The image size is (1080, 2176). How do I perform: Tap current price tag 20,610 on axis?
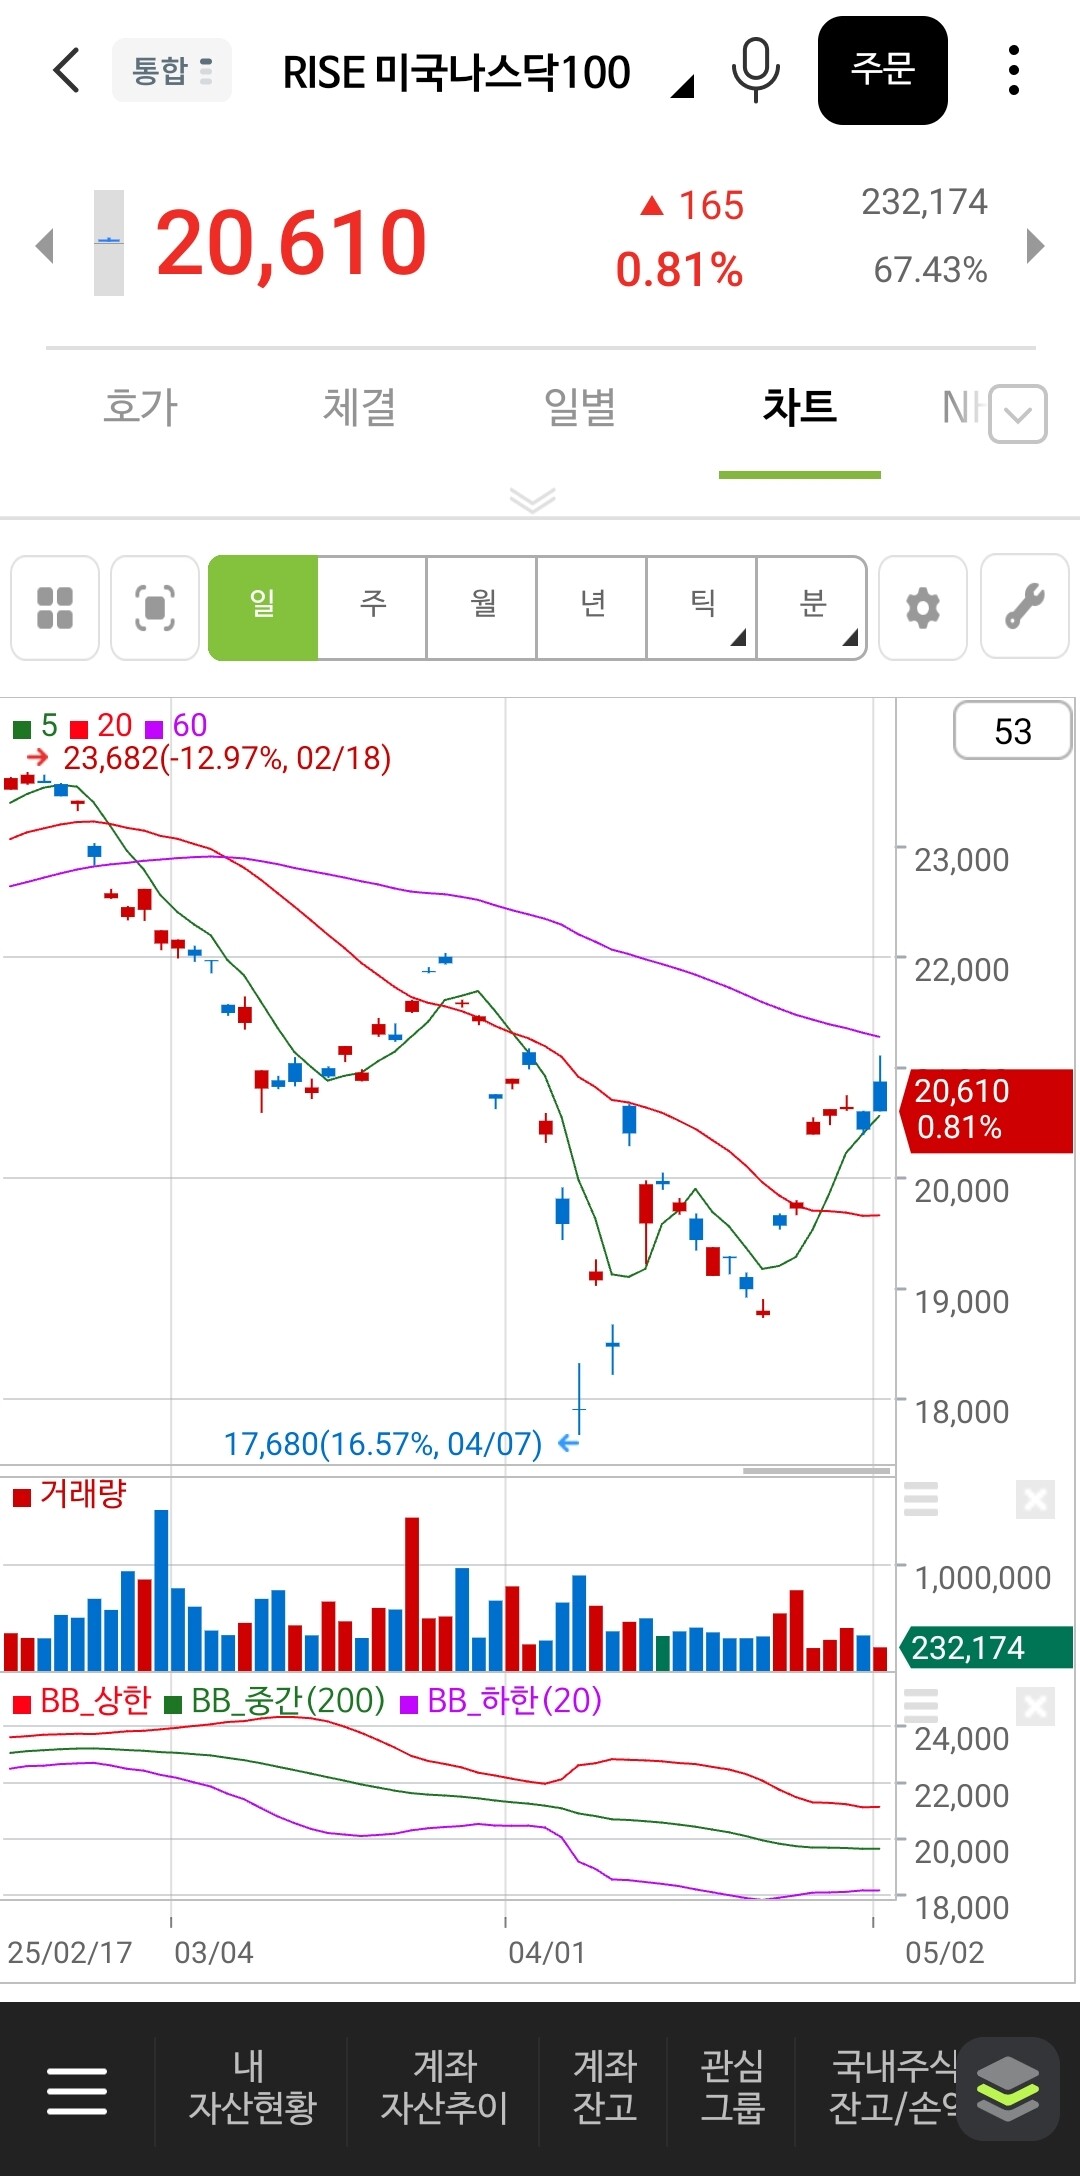(x=986, y=1110)
